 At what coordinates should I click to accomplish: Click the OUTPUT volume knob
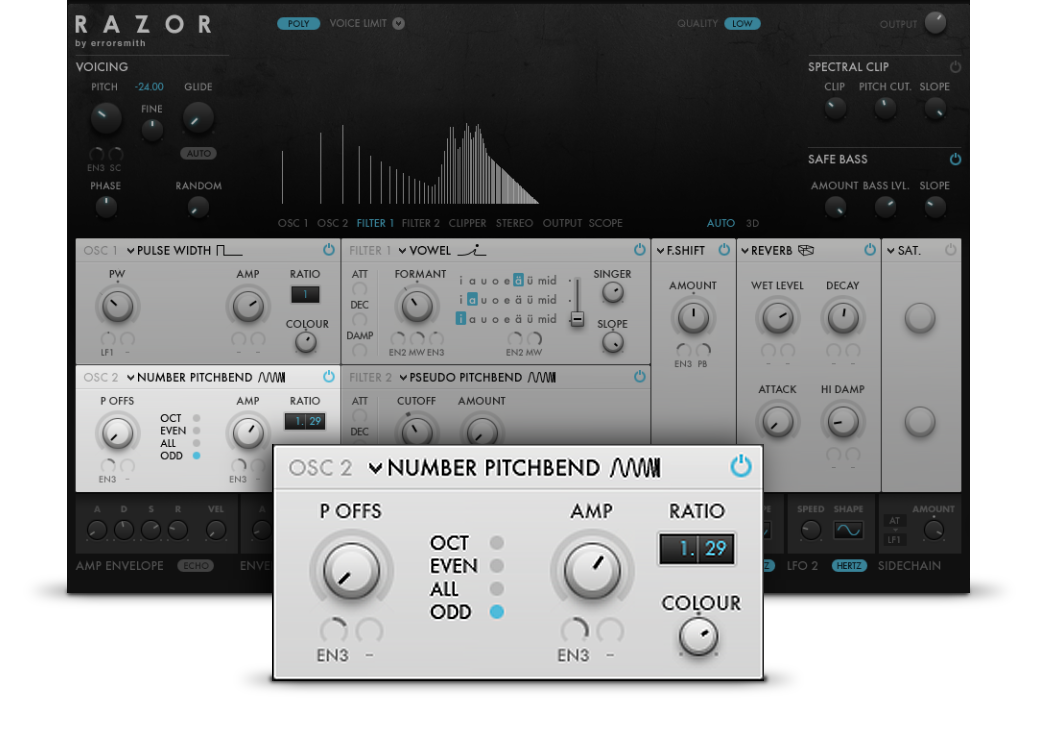[x=935, y=23]
